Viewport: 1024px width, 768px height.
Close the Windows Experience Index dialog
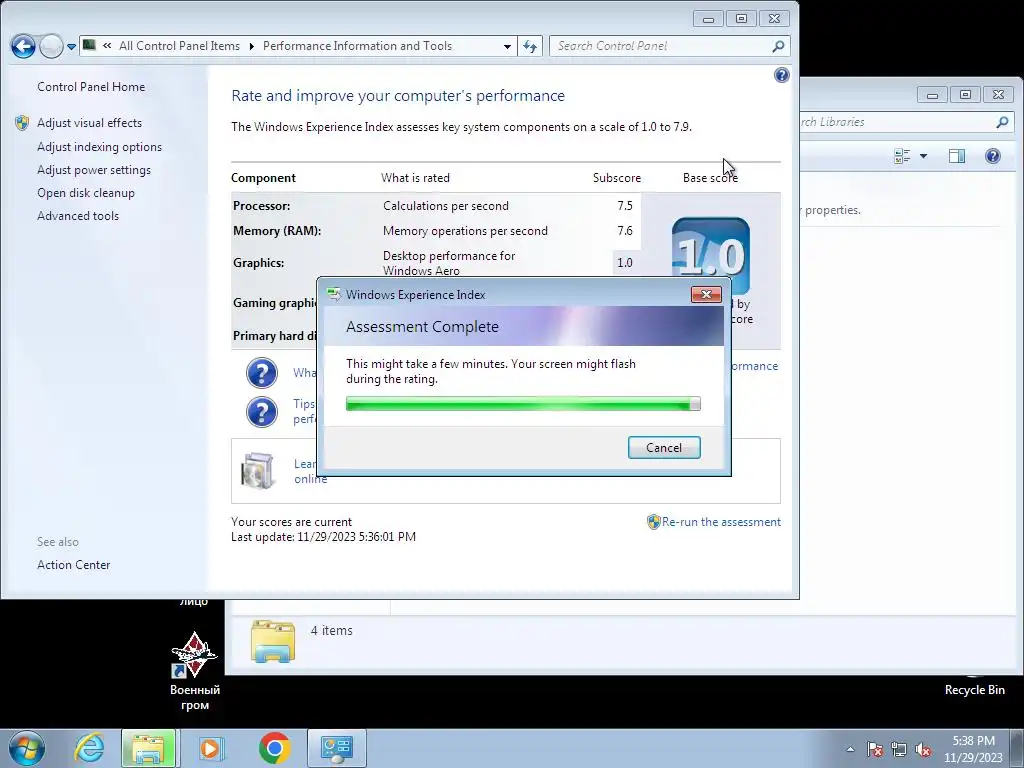click(x=706, y=295)
